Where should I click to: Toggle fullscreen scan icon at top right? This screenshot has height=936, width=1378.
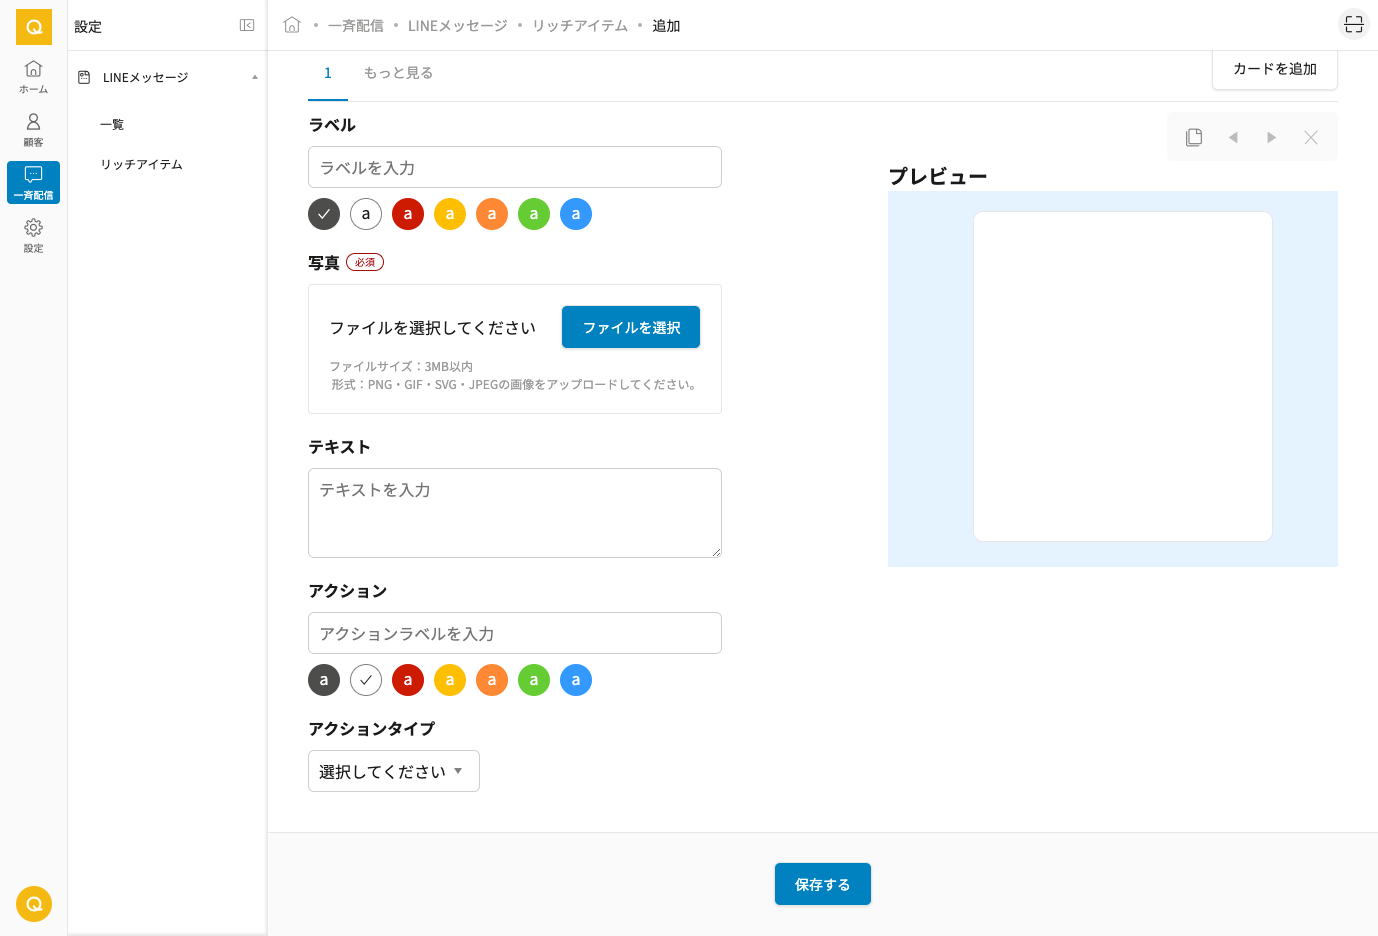[1353, 25]
